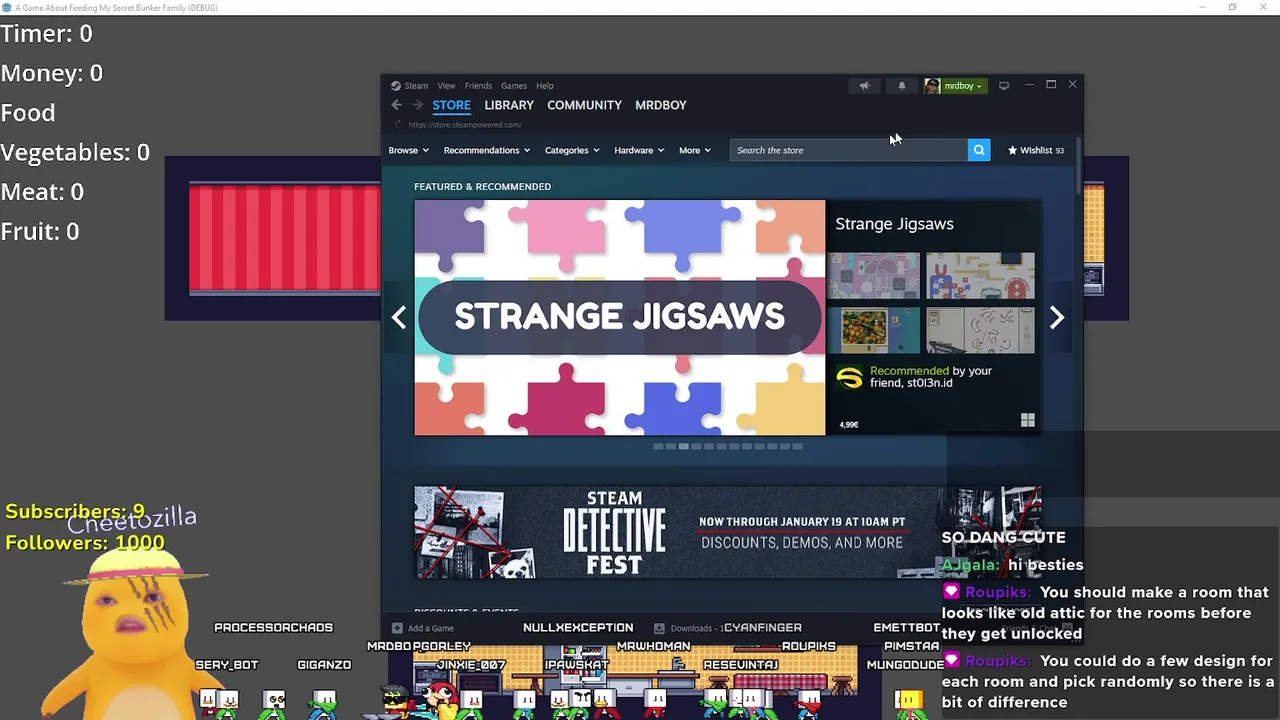Show previous featured game in carousel
1280x720 pixels.
tap(399, 317)
